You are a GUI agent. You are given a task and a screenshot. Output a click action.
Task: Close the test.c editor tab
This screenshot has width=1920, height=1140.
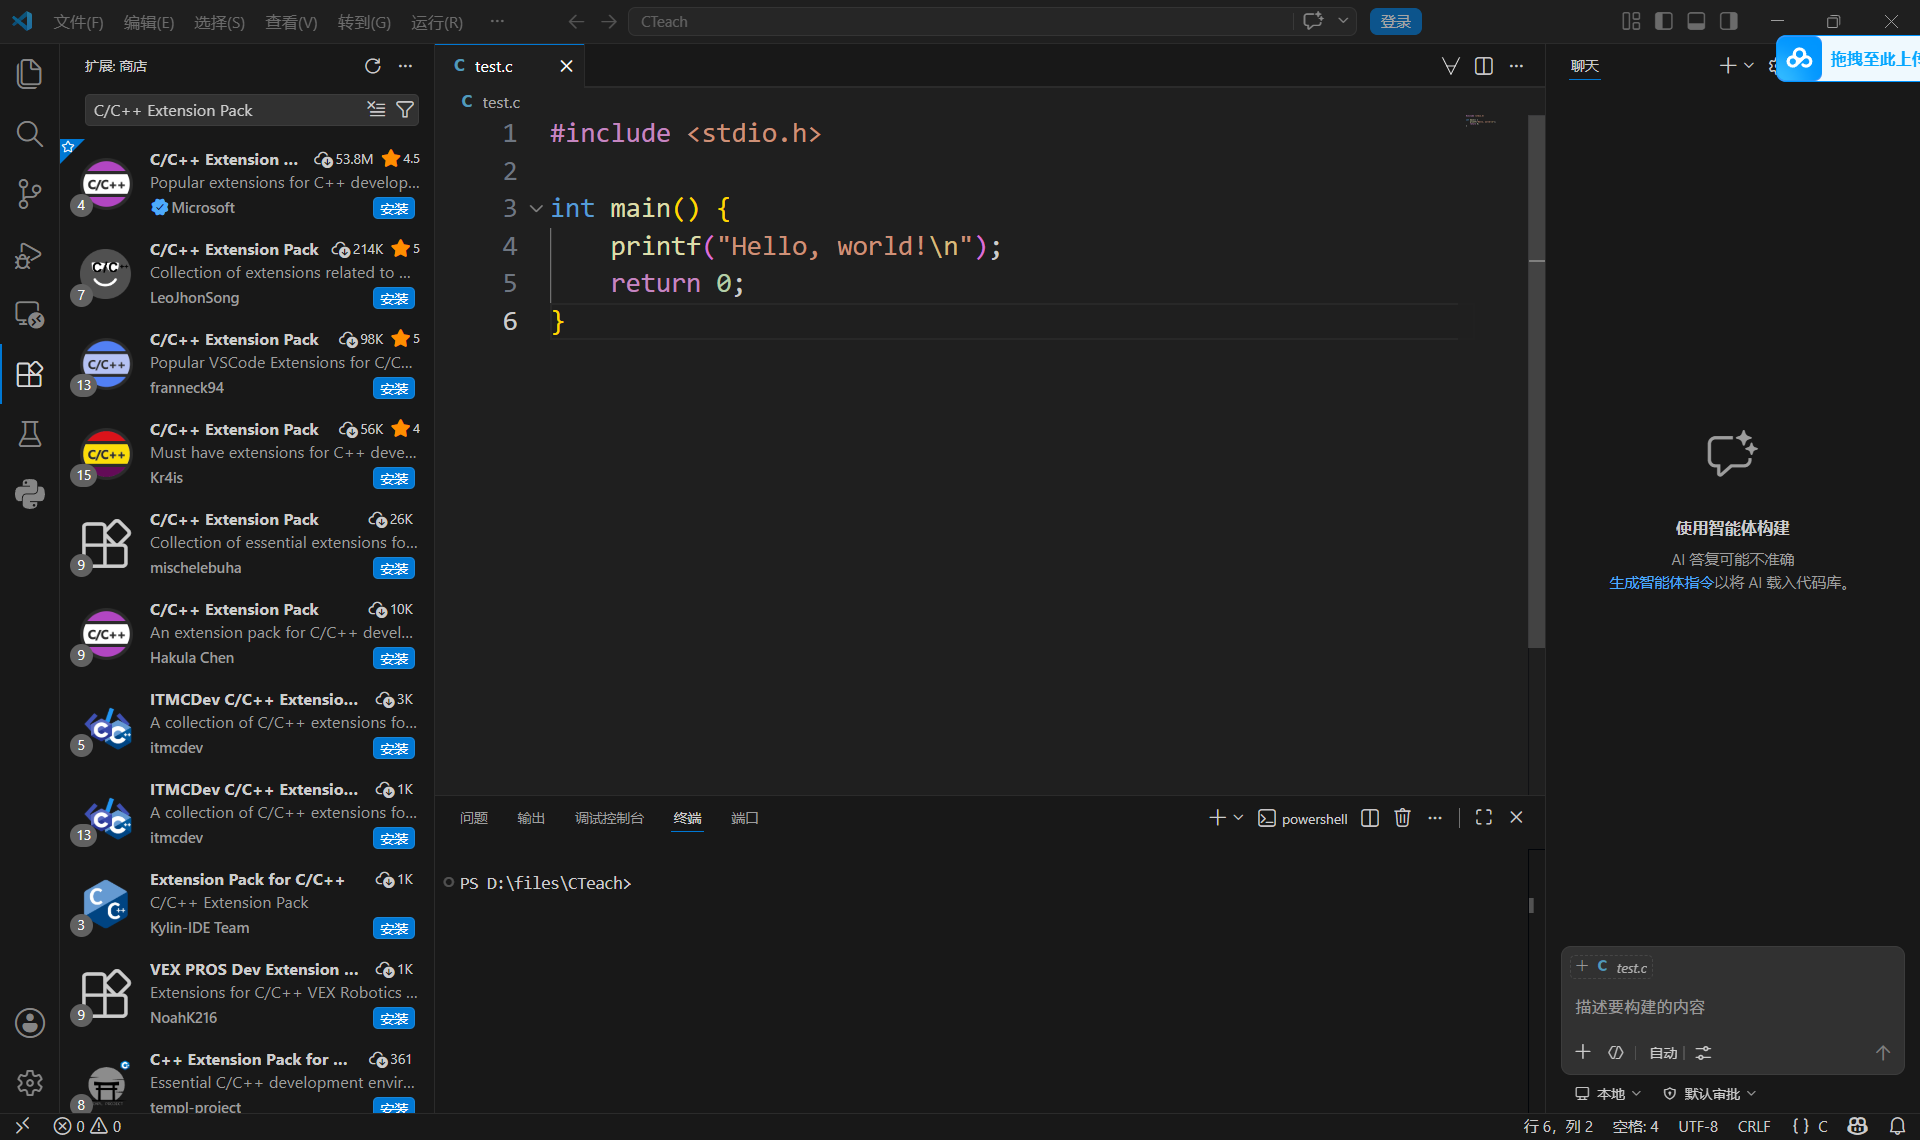tap(566, 66)
